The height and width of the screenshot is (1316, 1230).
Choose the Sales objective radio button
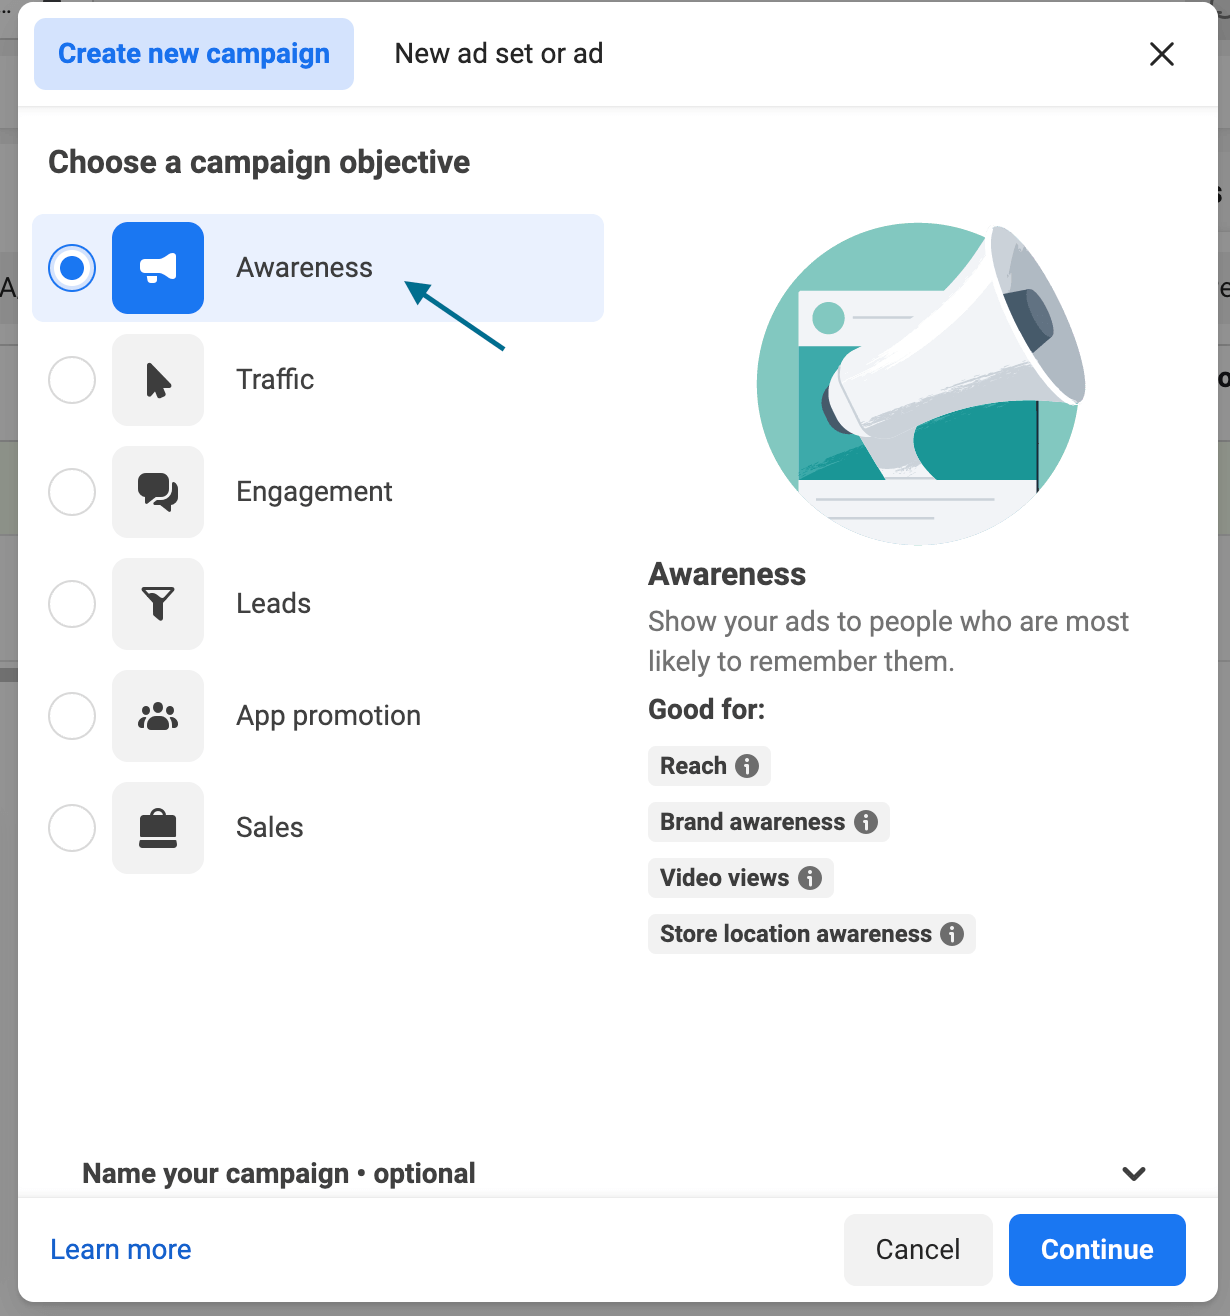pos(71,828)
